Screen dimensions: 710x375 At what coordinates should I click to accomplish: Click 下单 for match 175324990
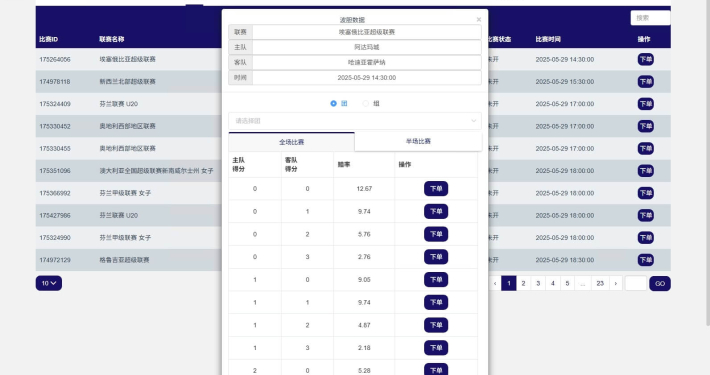[645, 237]
